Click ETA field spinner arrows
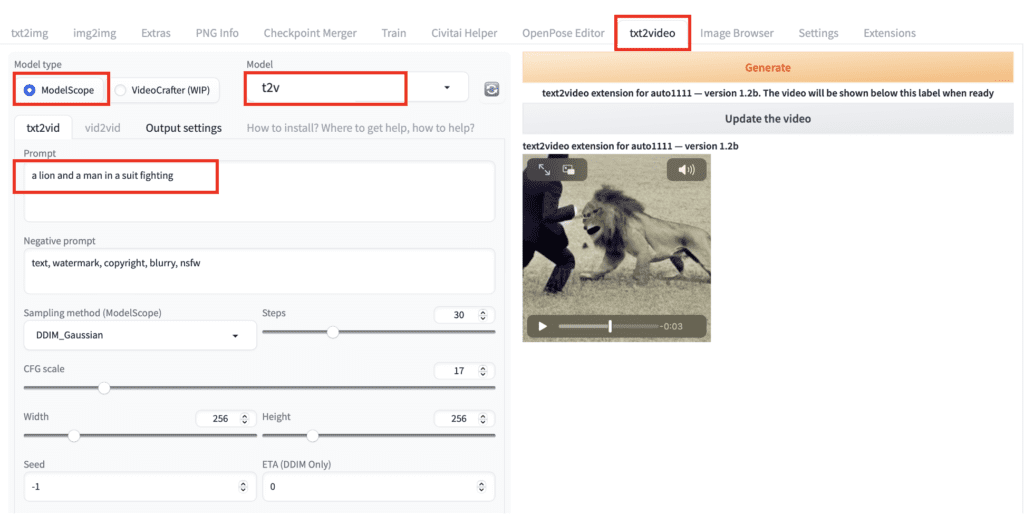 [x=482, y=486]
